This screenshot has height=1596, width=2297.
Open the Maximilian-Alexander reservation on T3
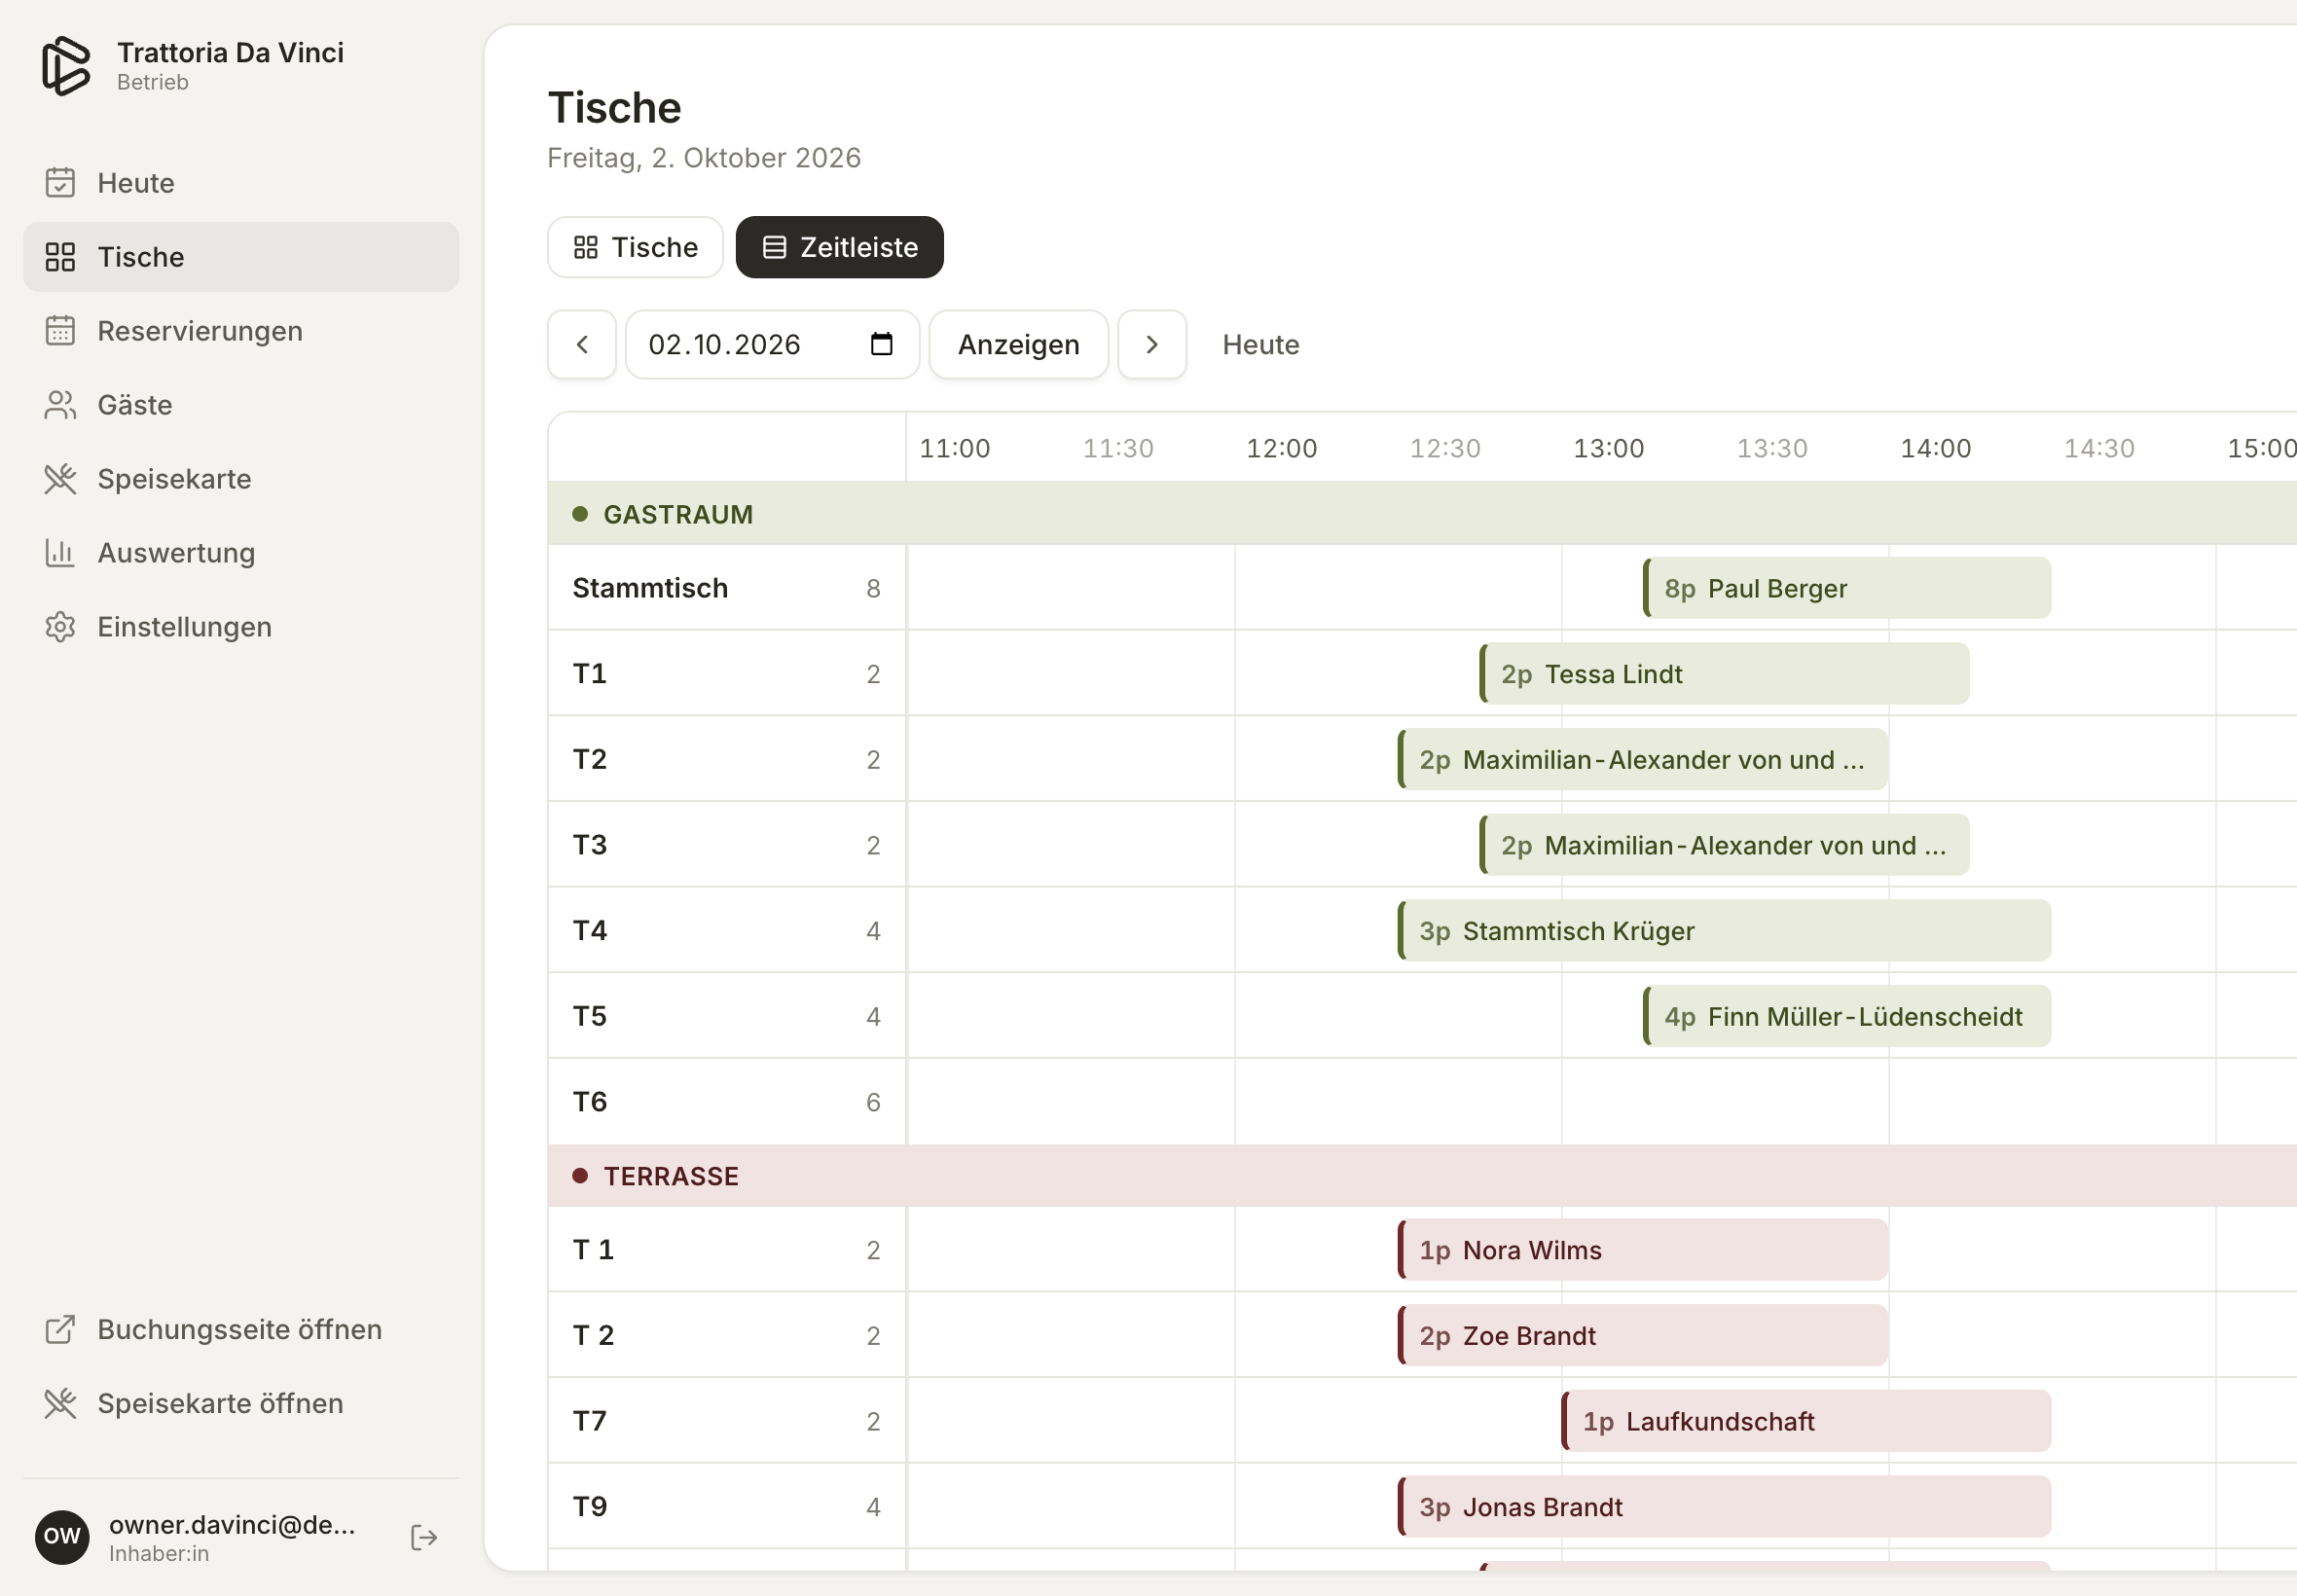click(x=1724, y=846)
